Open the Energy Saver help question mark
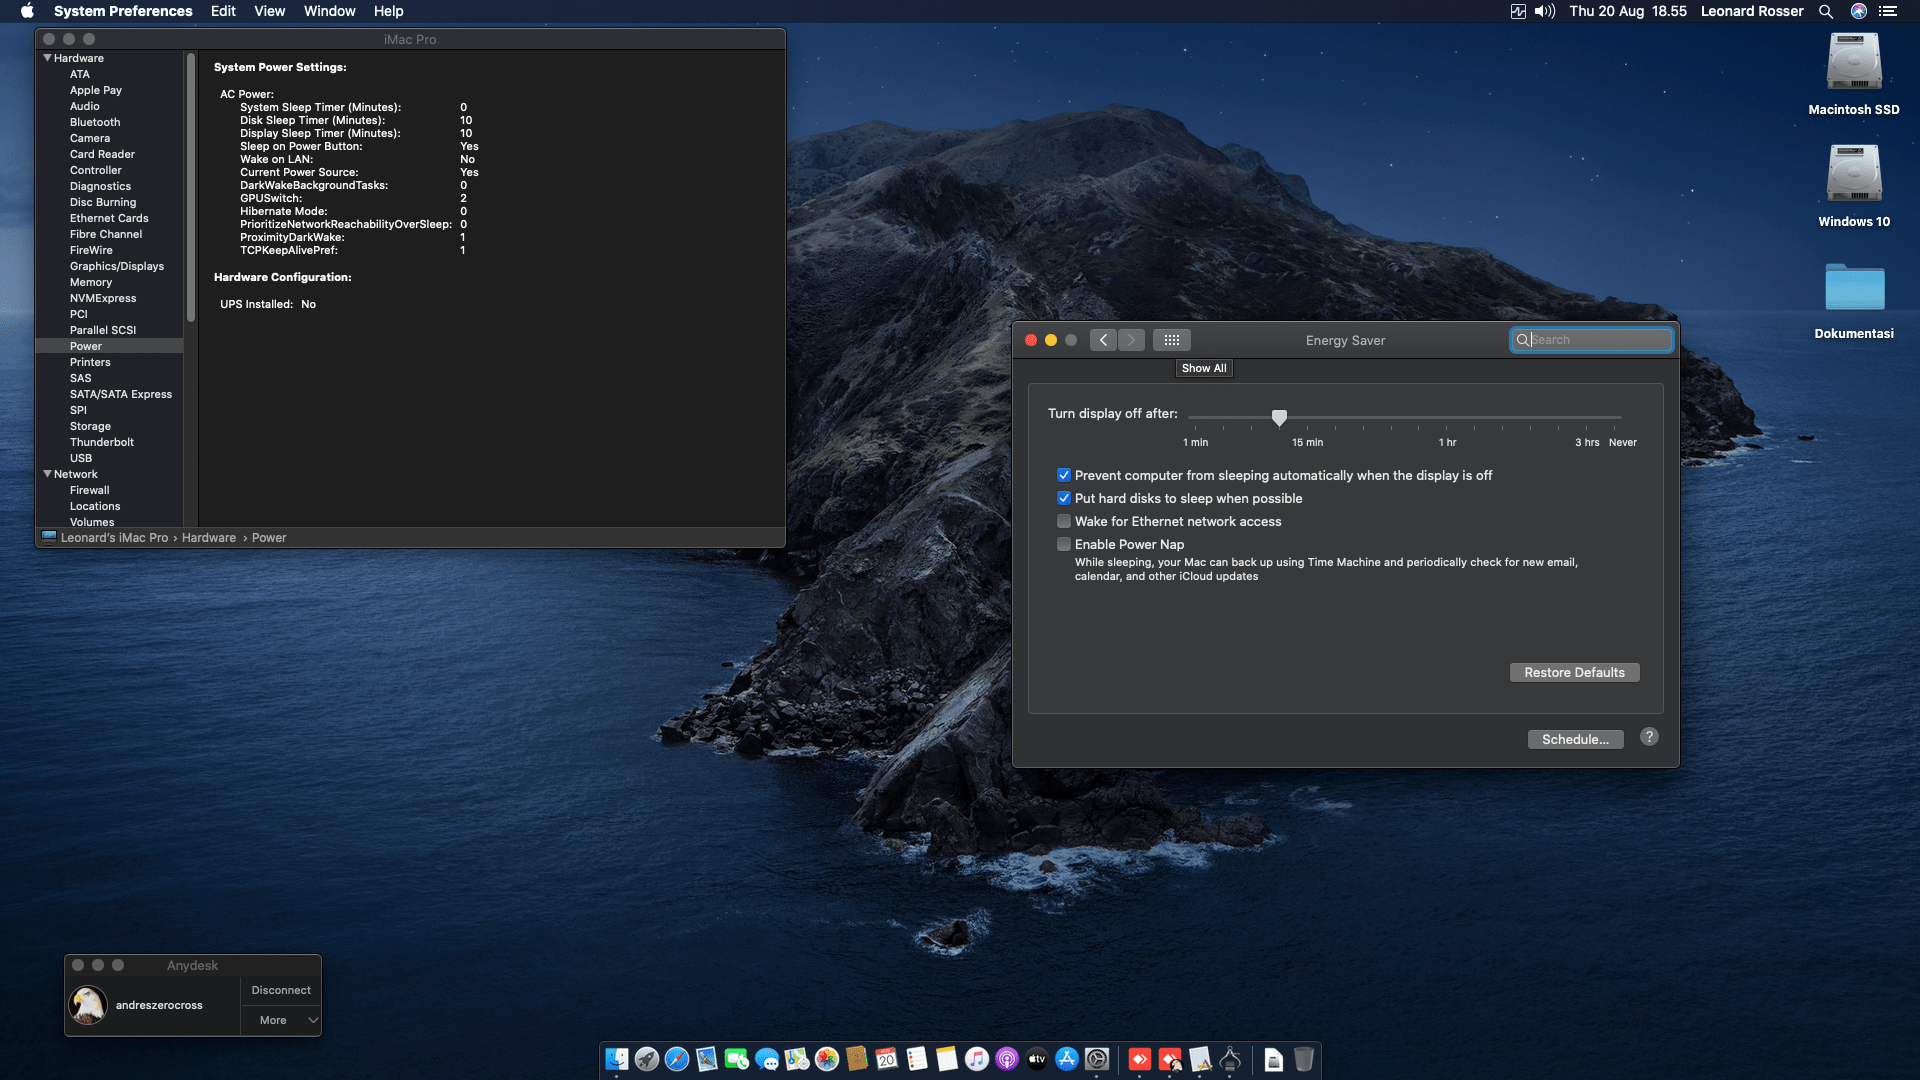 (x=1649, y=737)
